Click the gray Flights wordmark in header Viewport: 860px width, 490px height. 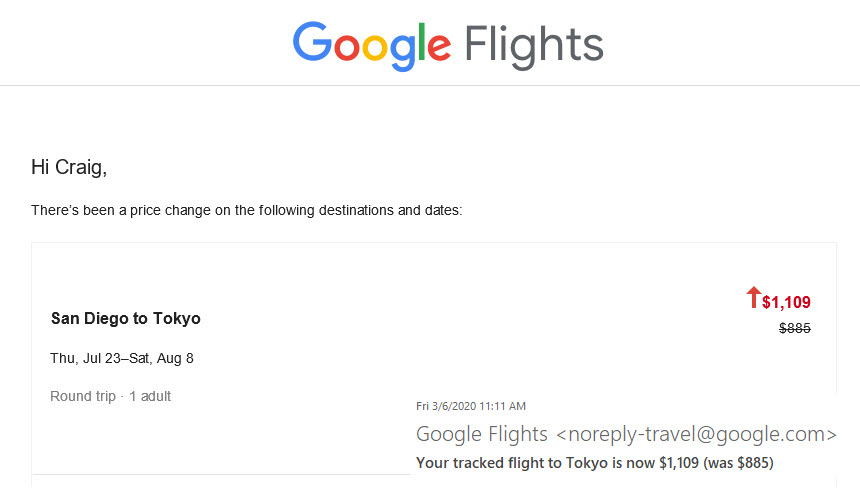[534, 44]
